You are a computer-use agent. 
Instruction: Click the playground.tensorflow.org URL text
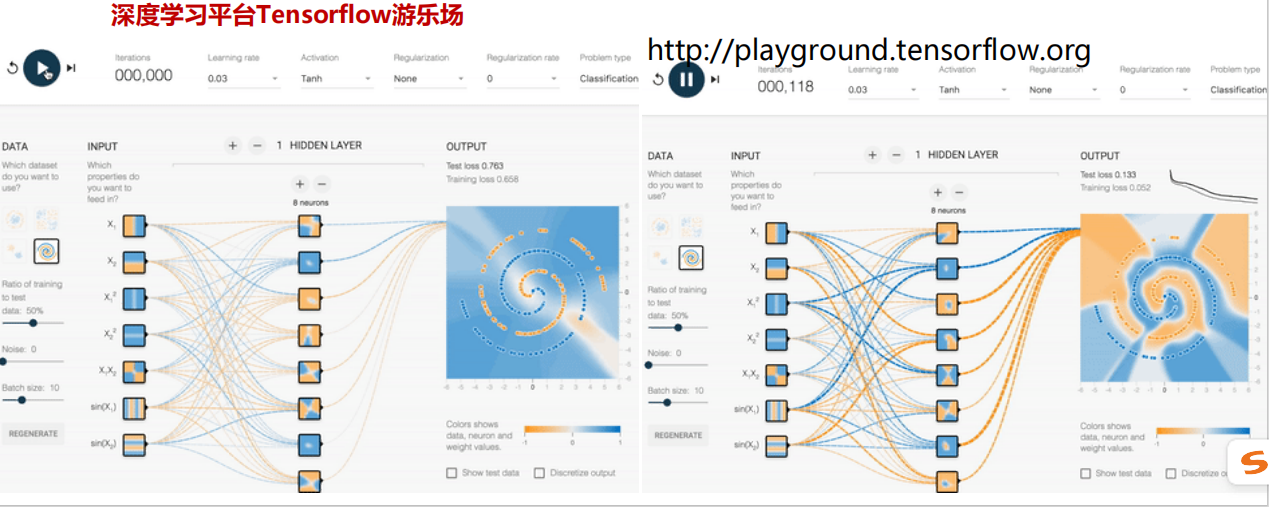pos(869,50)
